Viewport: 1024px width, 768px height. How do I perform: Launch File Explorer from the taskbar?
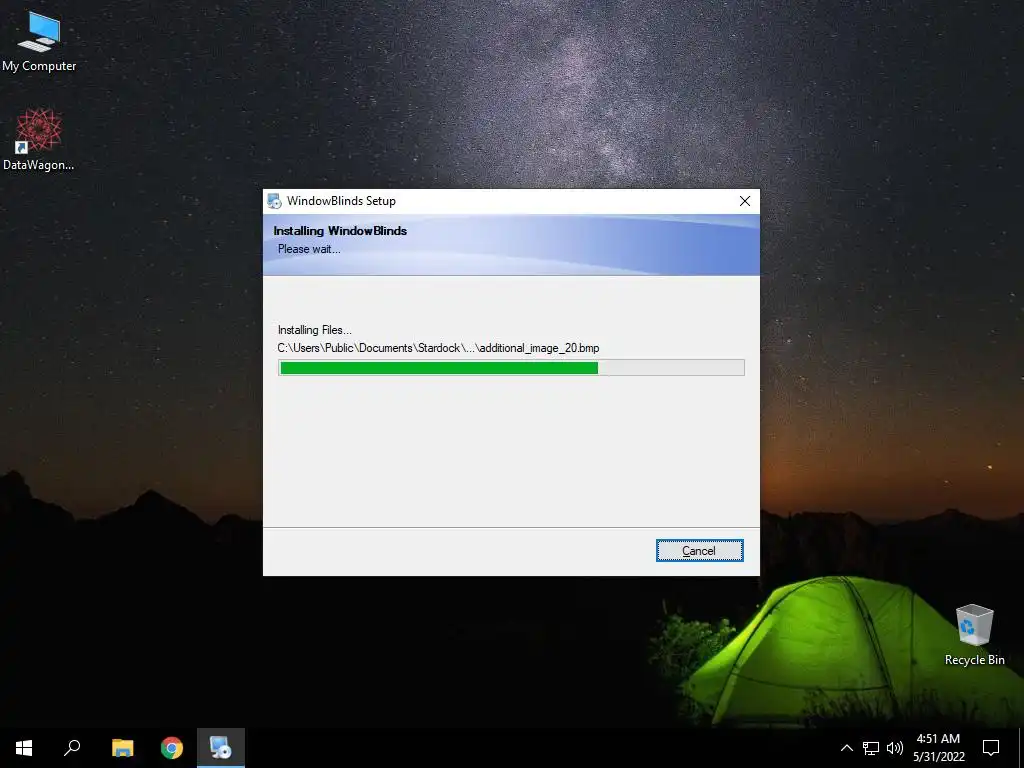(x=122, y=748)
